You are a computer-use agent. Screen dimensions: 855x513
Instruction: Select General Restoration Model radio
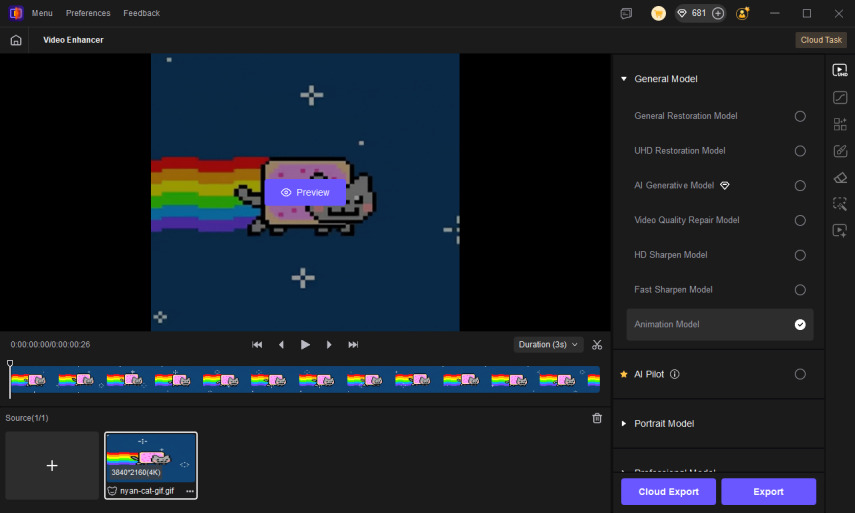[800, 116]
